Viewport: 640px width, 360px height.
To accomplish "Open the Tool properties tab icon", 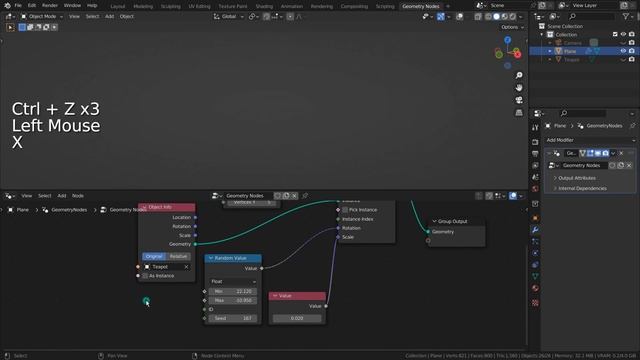I will pyautogui.click(x=535, y=128).
